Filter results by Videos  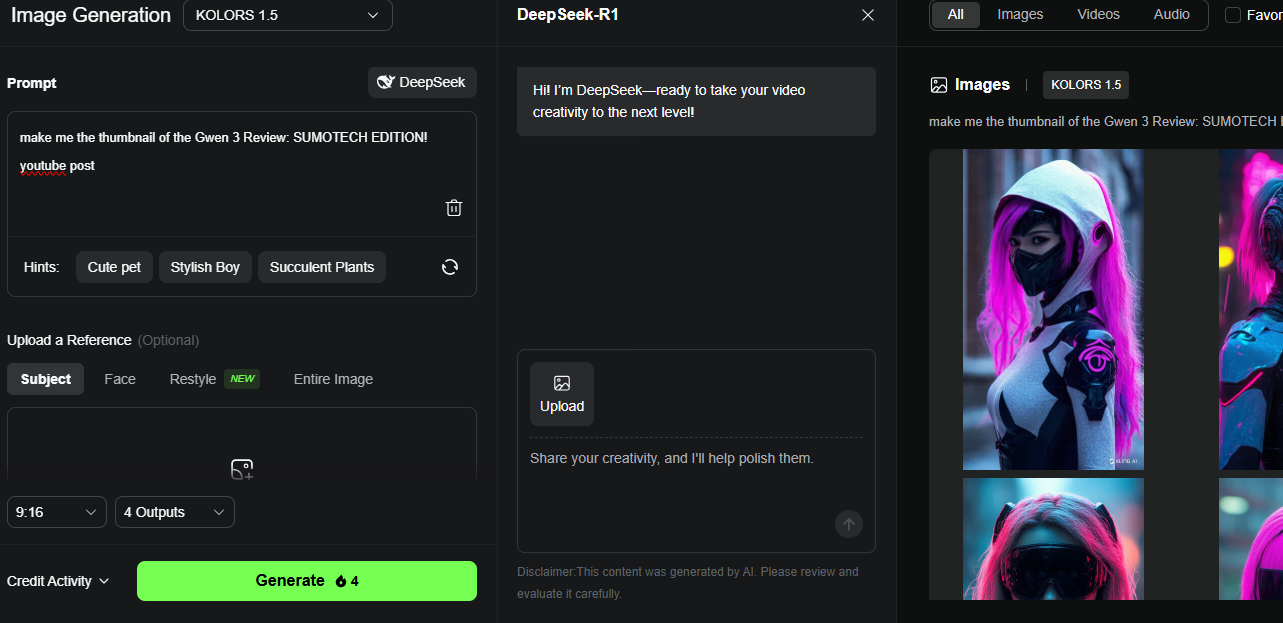(x=1098, y=15)
